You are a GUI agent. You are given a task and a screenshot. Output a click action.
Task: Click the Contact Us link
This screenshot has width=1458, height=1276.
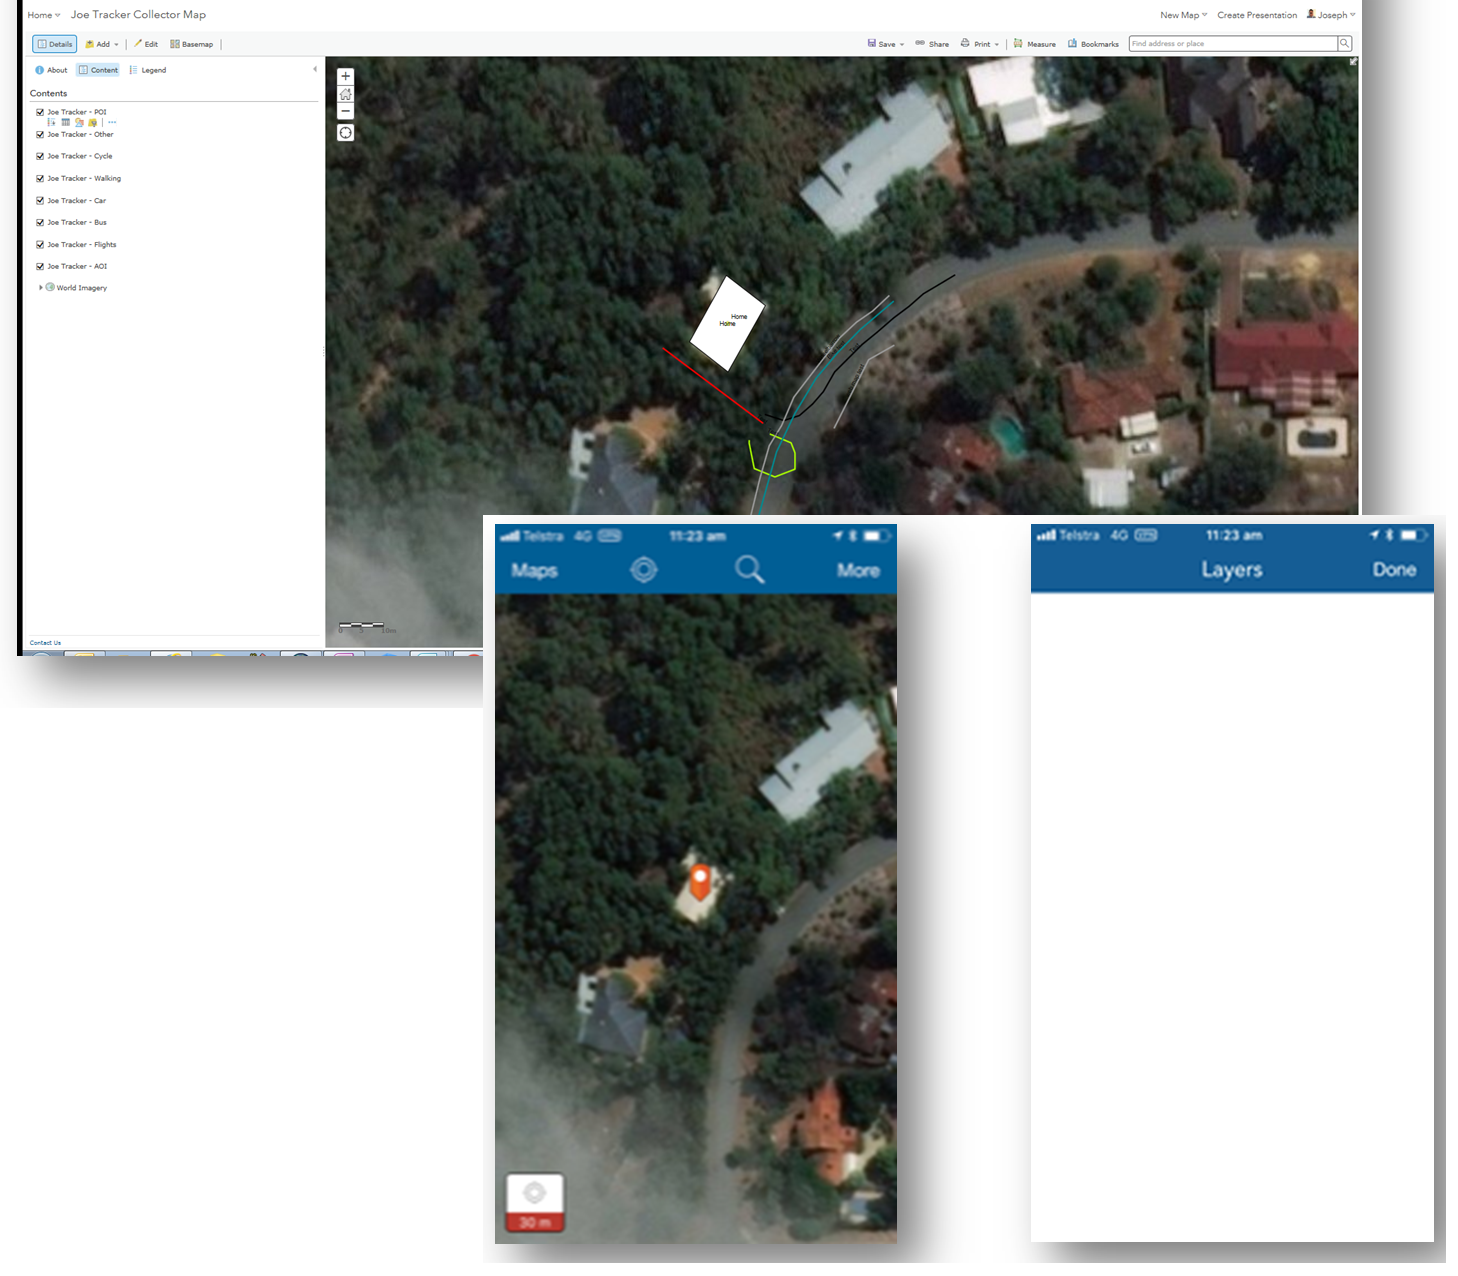(x=45, y=643)
